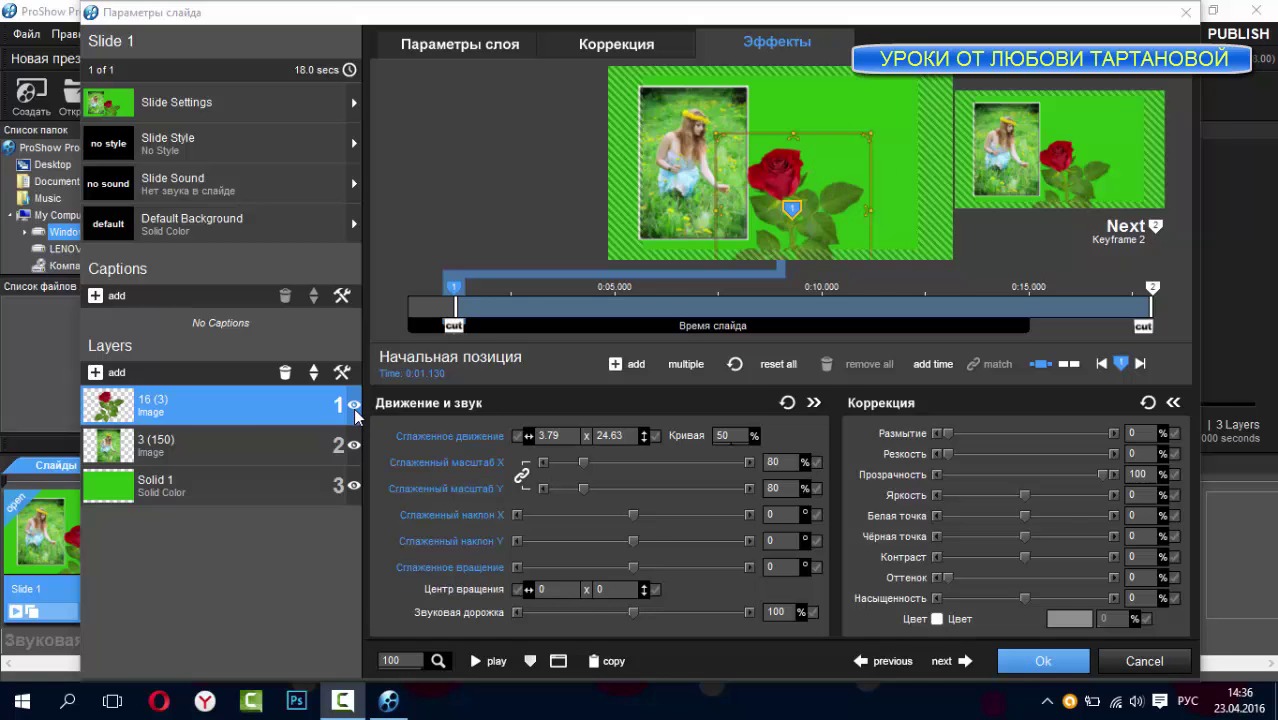The height and width of the screenshot is (720, 1278).
Task: Jump to the next keyframe arrow
Action: (x=1140, y=364)
